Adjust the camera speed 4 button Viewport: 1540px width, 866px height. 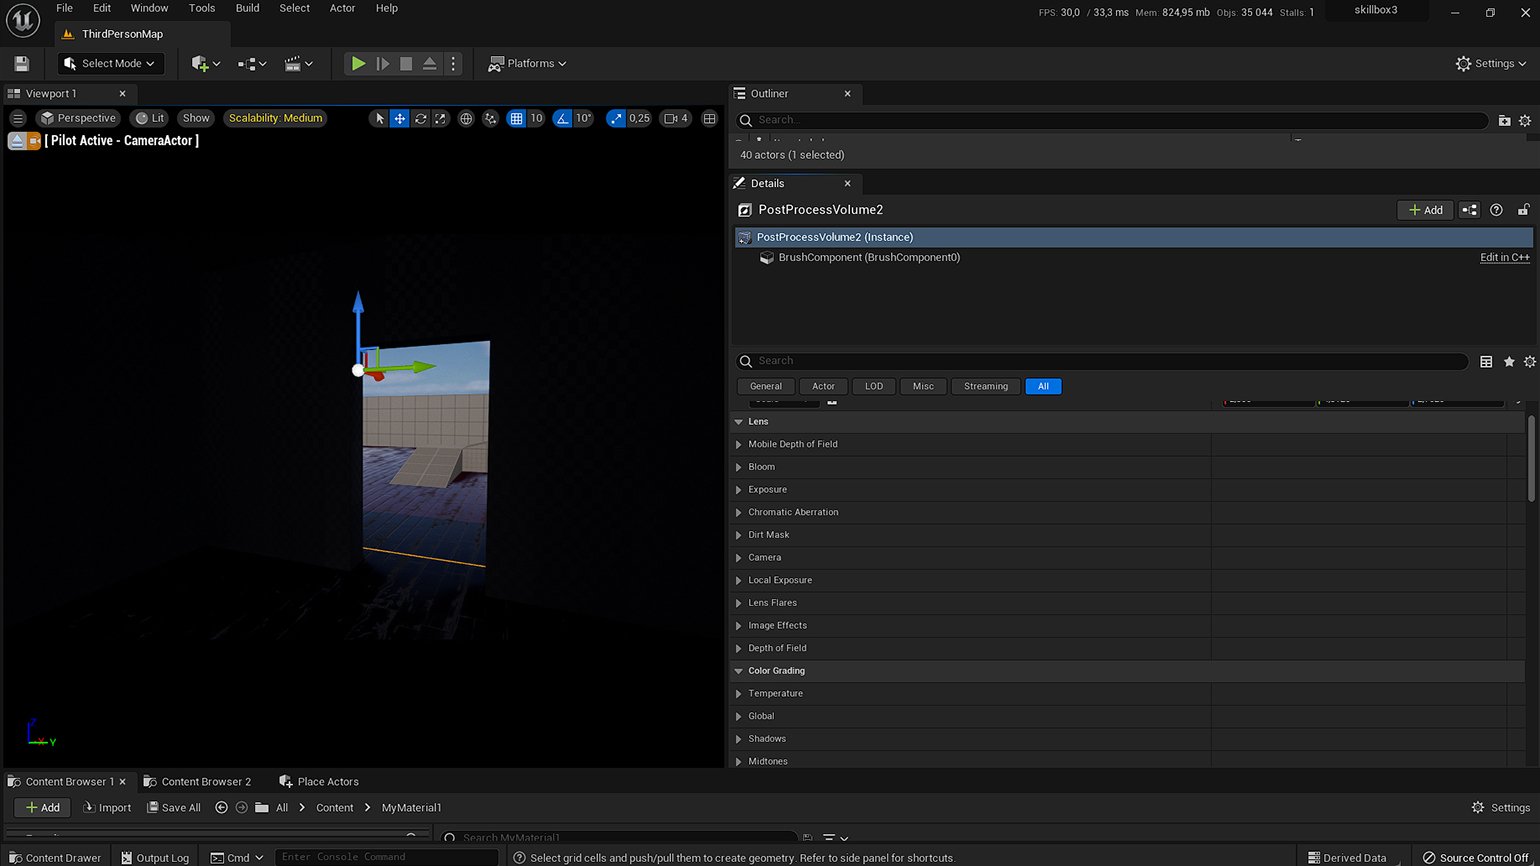pos(677,118)
